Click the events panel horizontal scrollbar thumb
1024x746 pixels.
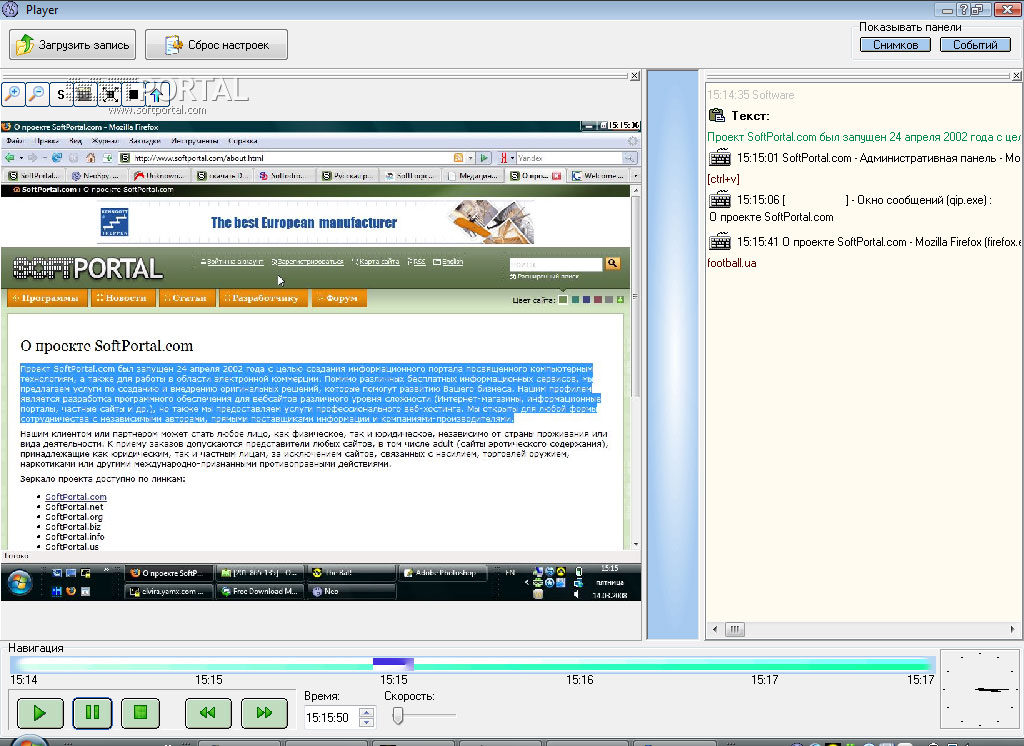(735, 630)
